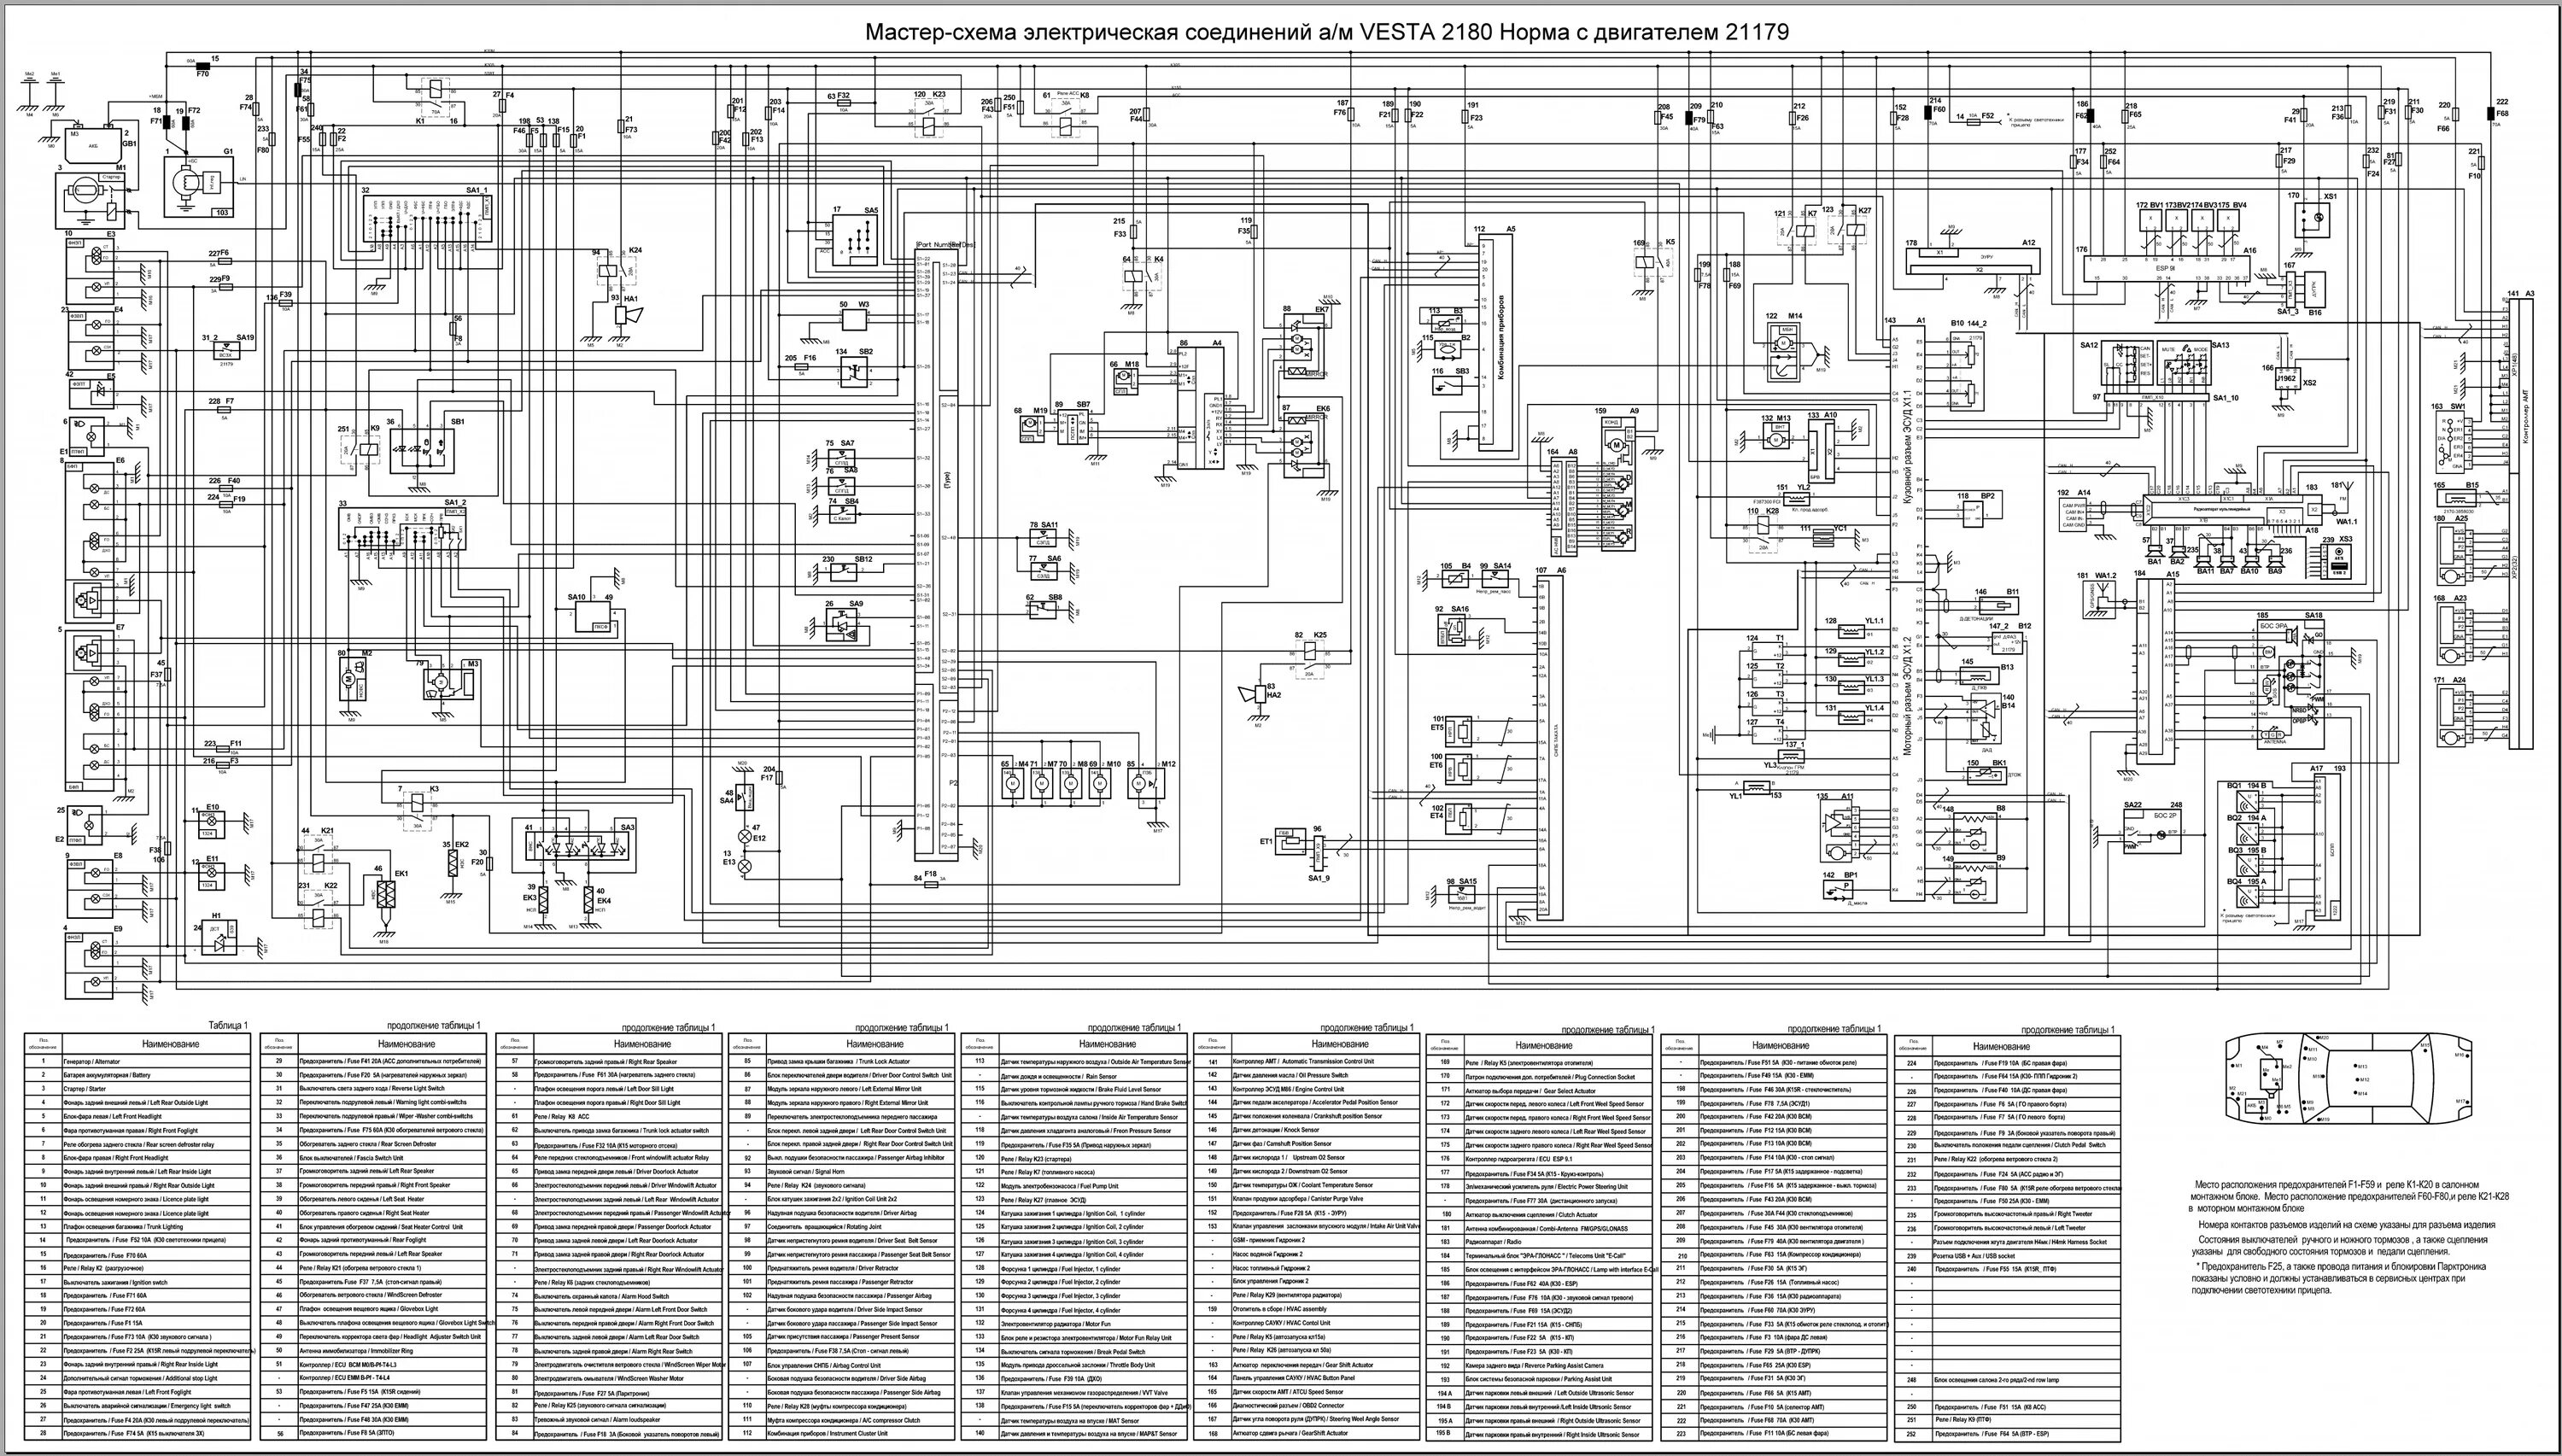The width and height of the screenshot is (2562, 1456).
Task: Select the "Plug Connection Socket" row
Action: pyautogui.click(x=1541, y=1077)
